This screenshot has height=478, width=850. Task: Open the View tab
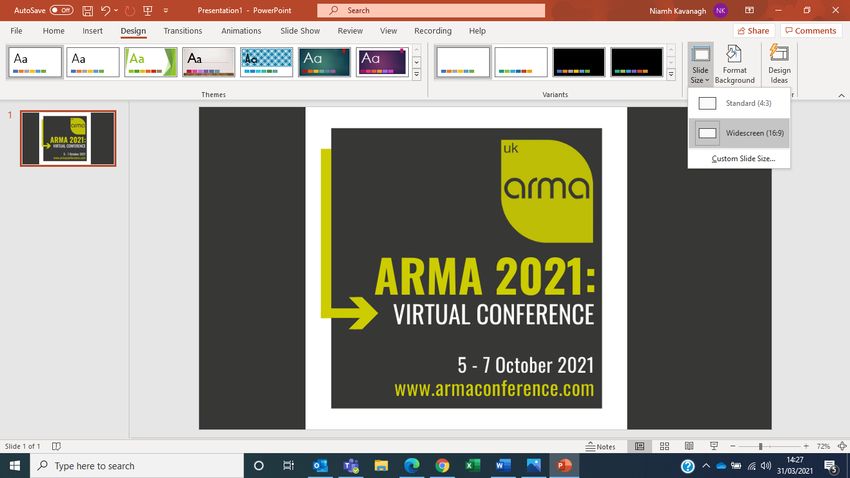pyautogui.click(x=388, y=31)
